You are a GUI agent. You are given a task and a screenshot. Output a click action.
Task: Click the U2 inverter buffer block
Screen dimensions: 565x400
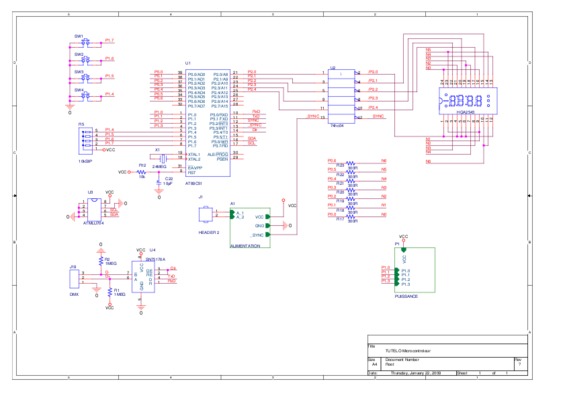[341, 96]
